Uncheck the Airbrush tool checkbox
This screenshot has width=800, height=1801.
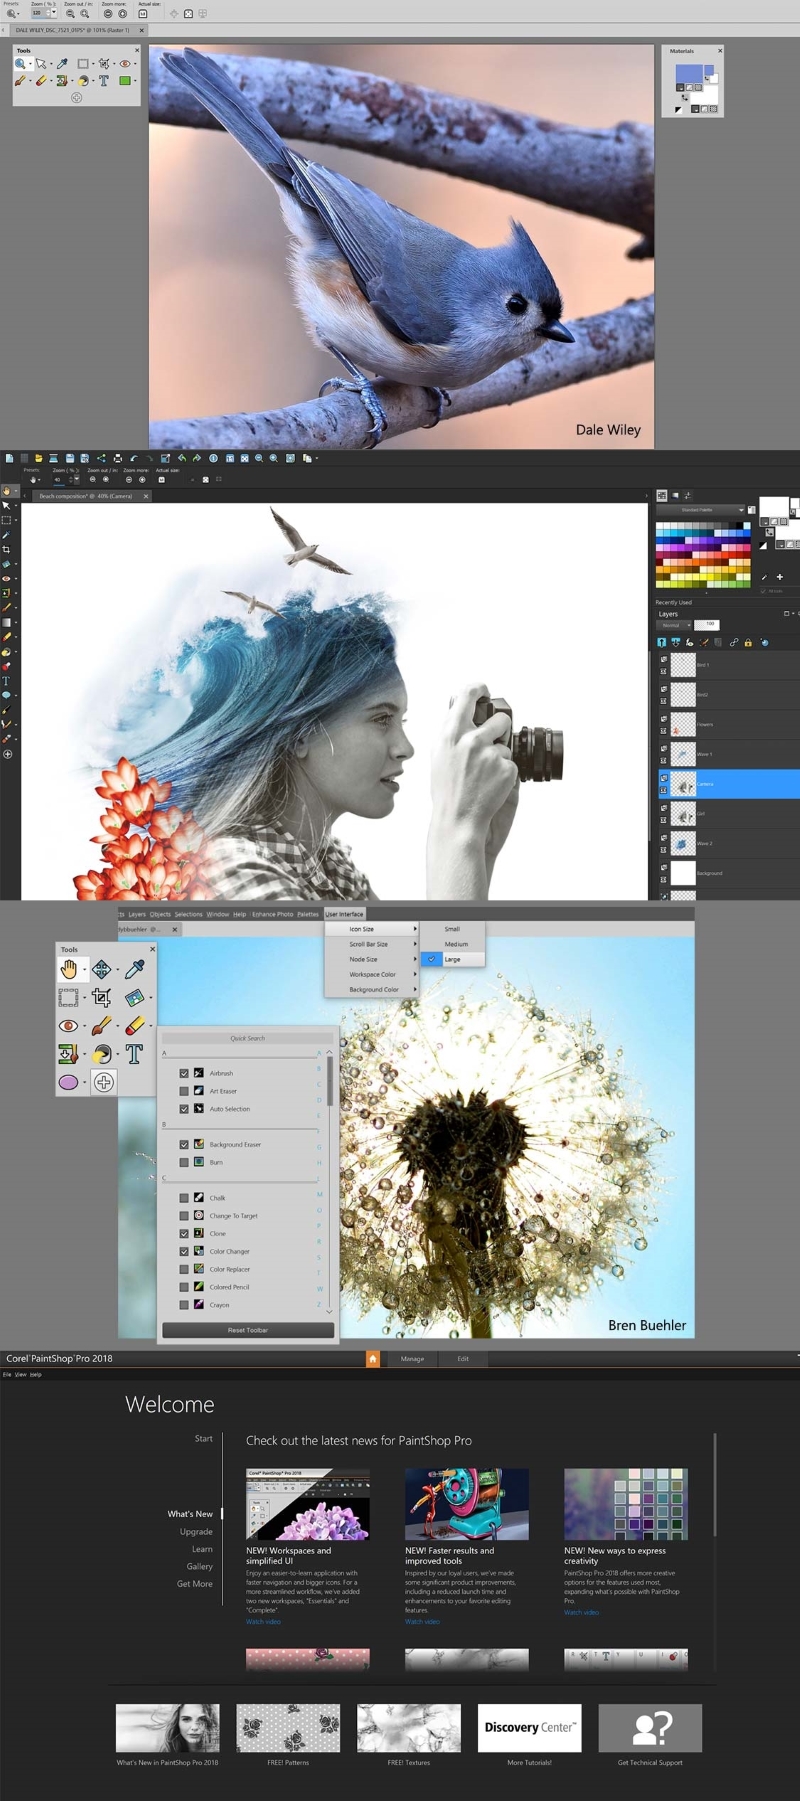(184, 1073)
